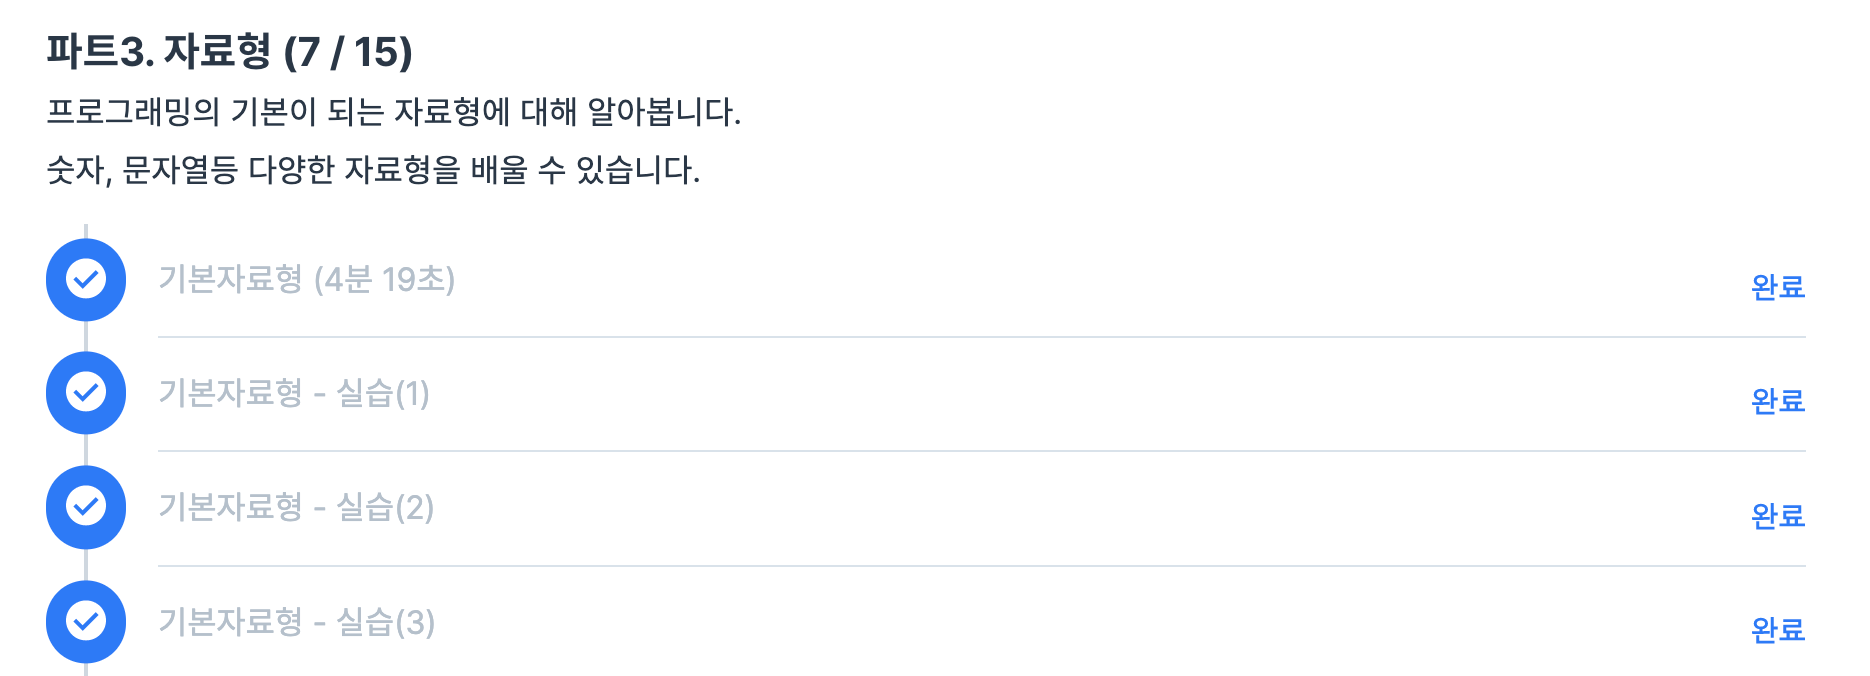Click the (7 / 15) progress counter
The width and height of the screenshot is (1870, 676).
tap(348, 52)
